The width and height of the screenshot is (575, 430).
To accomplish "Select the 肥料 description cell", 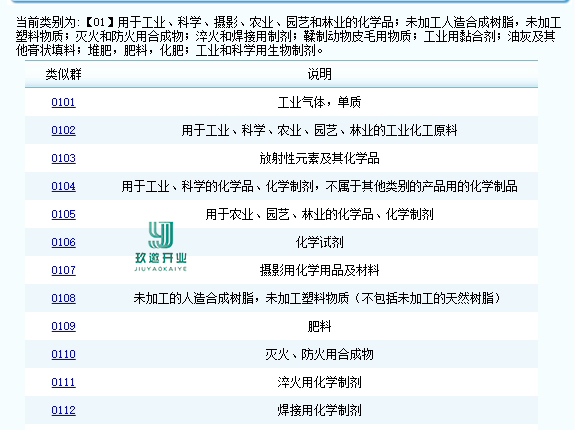I will [319, 326].
